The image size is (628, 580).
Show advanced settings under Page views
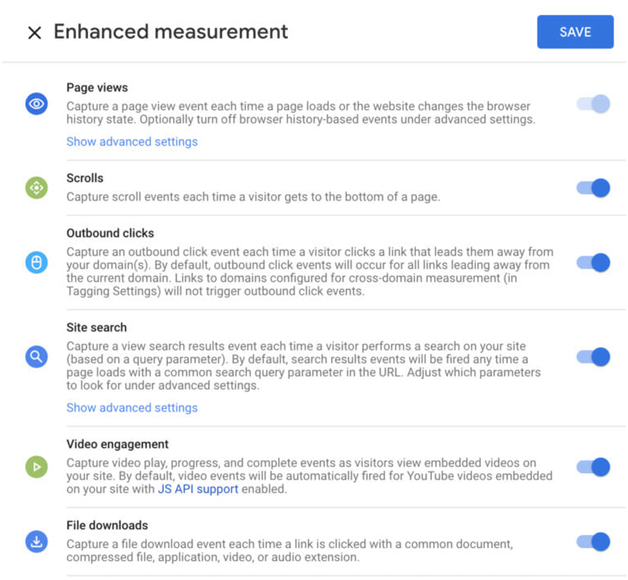(x=132, y=141)
